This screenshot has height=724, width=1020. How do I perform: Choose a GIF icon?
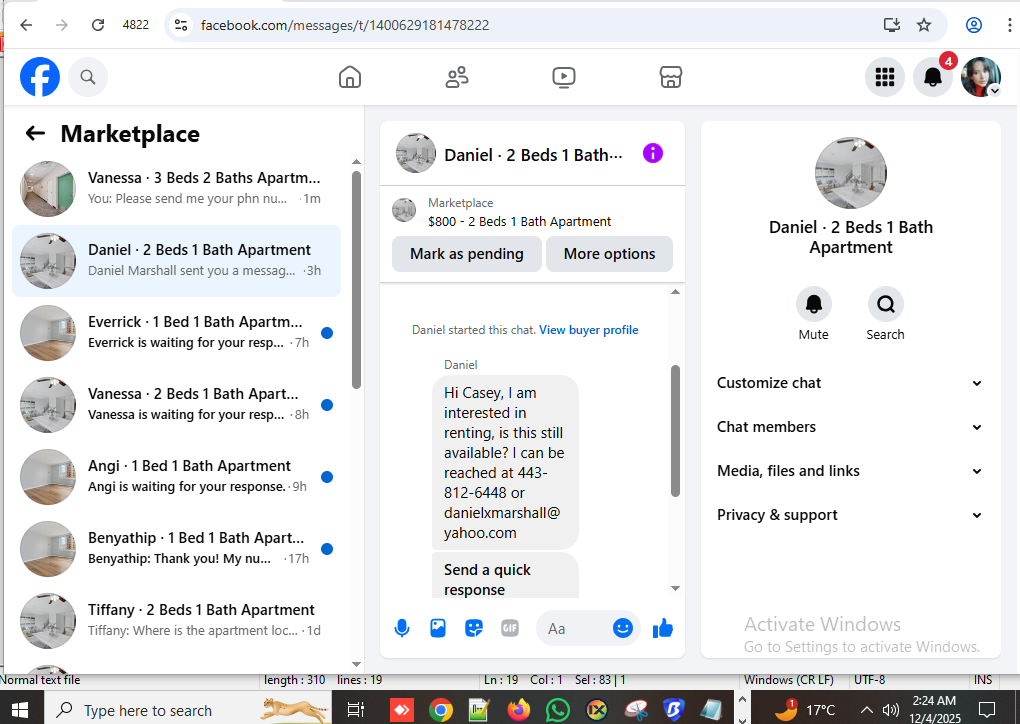[509, 628]
